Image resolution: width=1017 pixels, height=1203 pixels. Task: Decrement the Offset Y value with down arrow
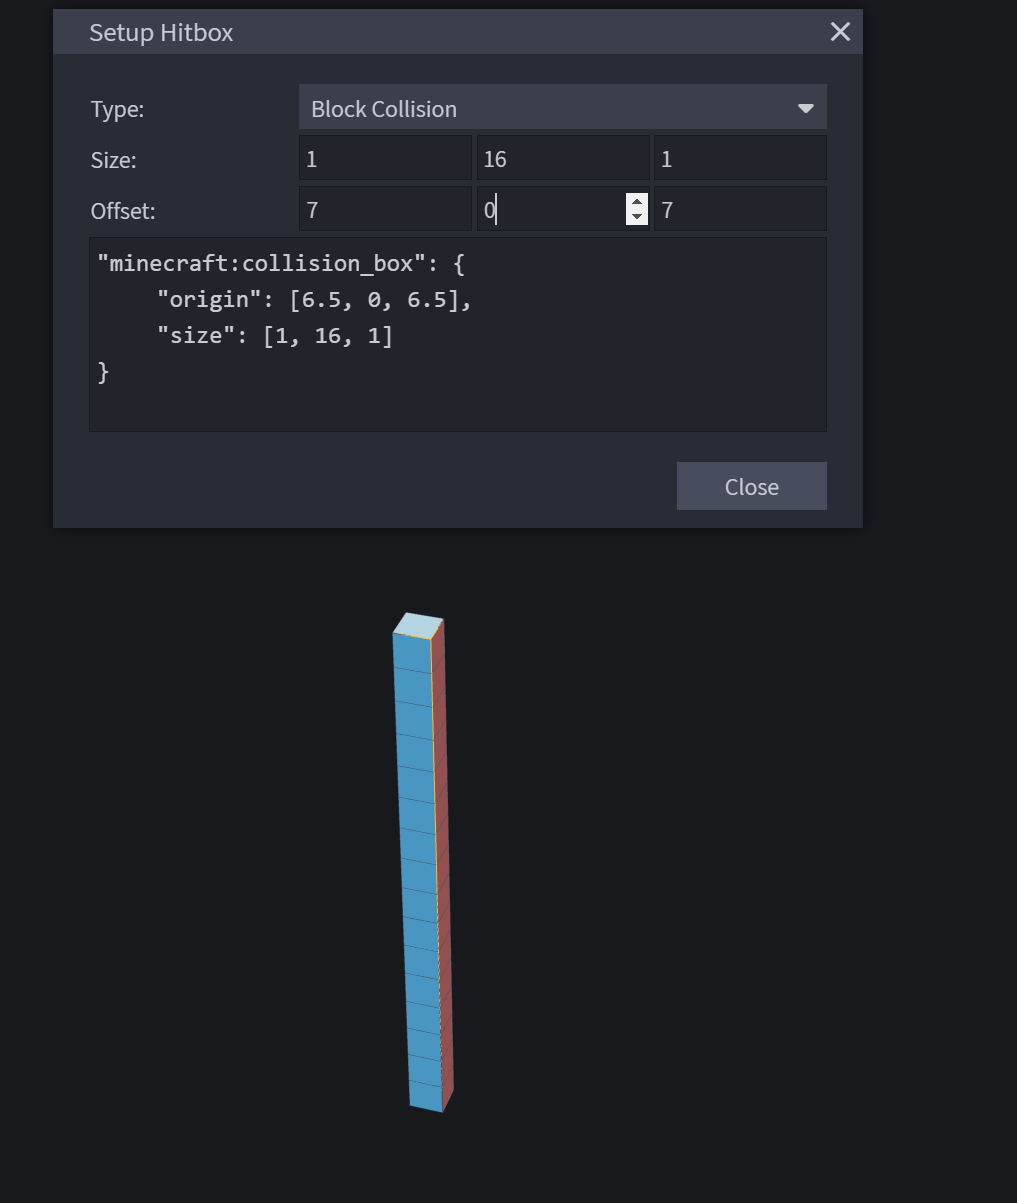coord(637,216)
